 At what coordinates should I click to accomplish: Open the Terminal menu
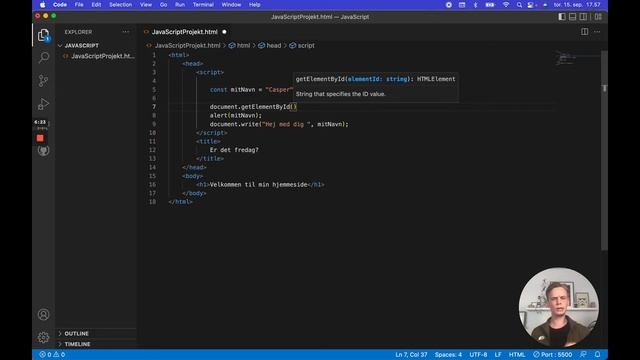tap(203, 5)
